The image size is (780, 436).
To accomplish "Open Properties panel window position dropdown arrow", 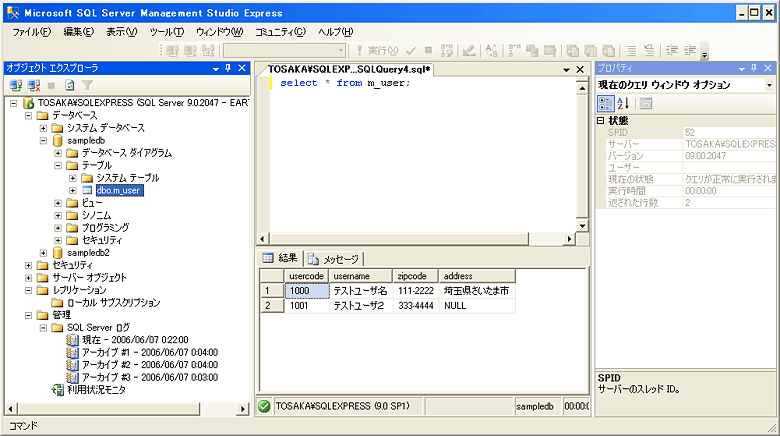I will [742, 69].
